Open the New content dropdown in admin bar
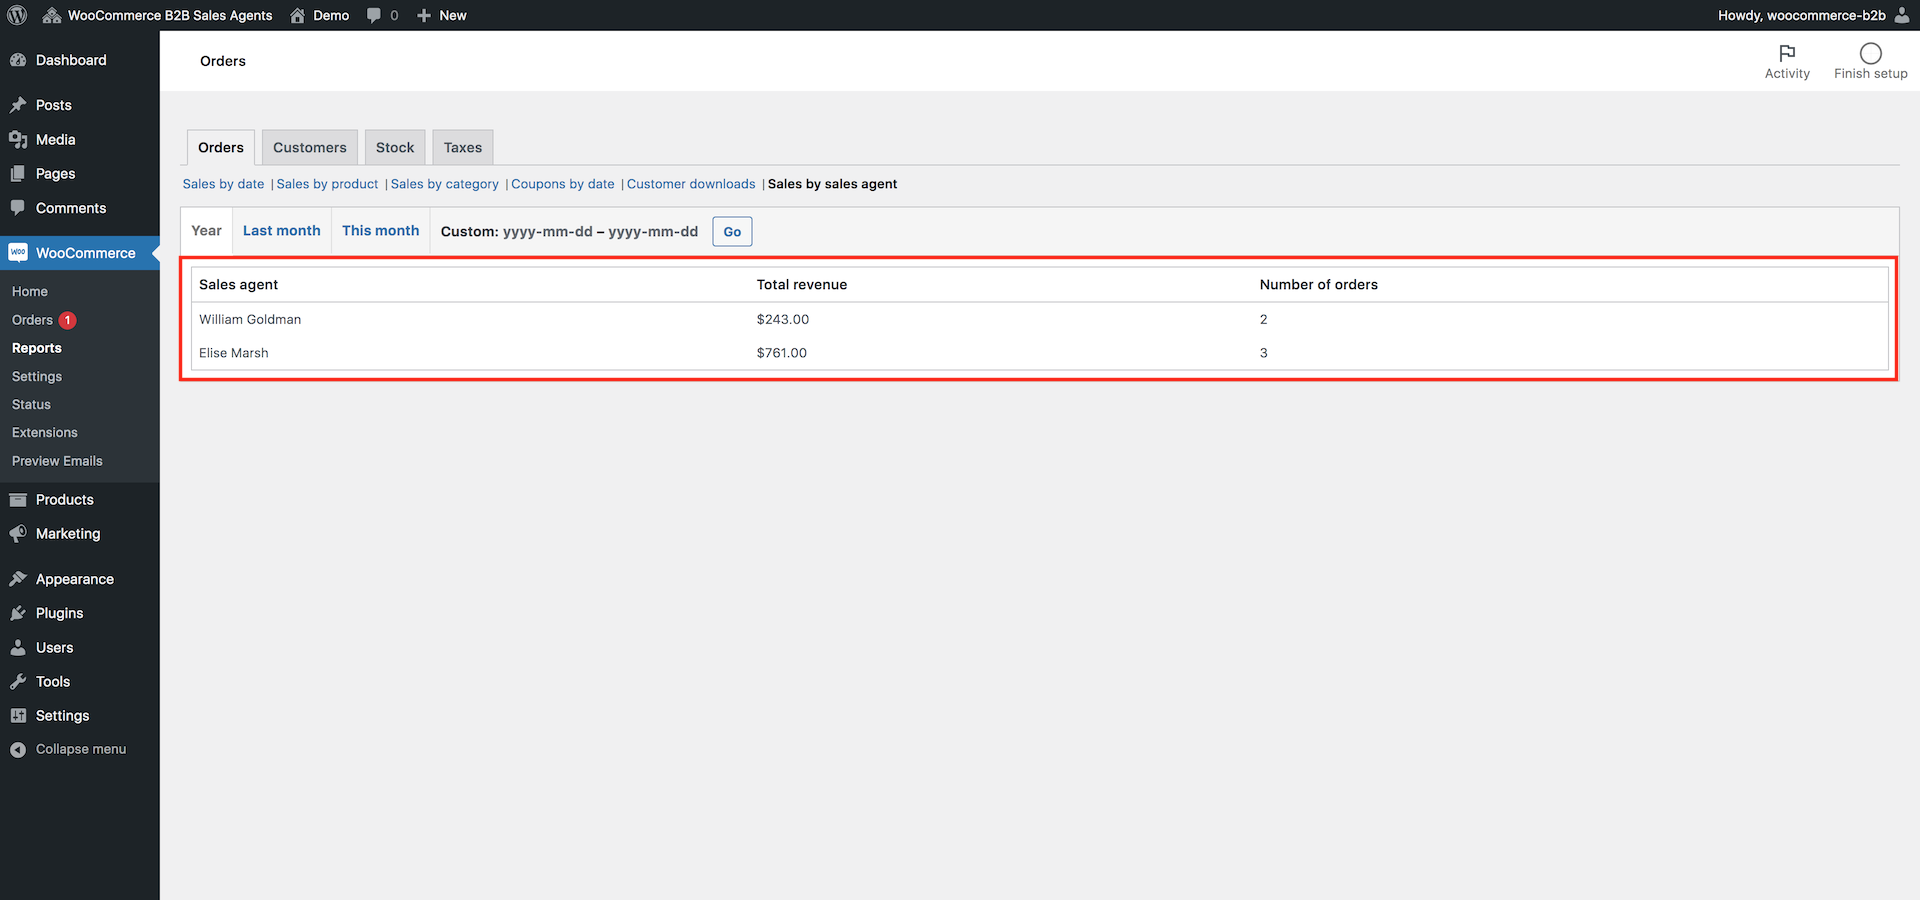1920x900 pixels. coord(442,15)
